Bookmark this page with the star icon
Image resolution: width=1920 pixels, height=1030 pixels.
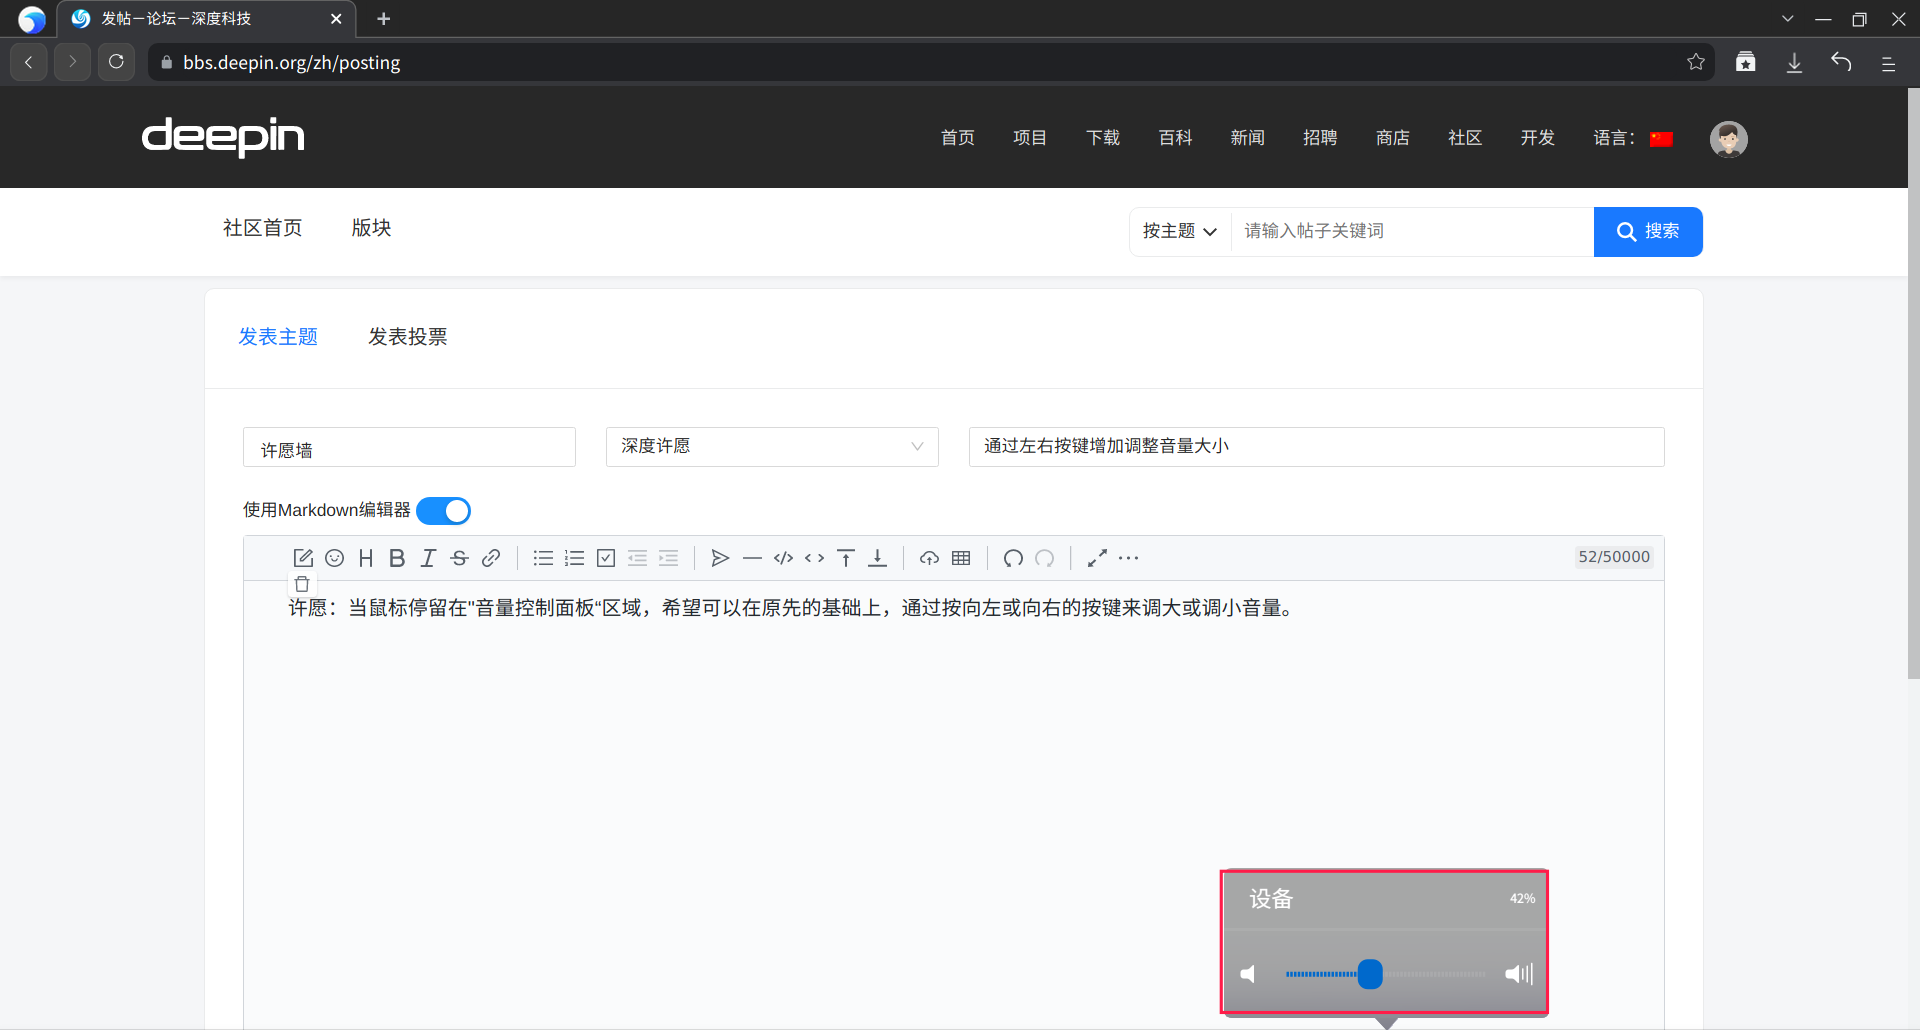click(x=1695, y=62)
